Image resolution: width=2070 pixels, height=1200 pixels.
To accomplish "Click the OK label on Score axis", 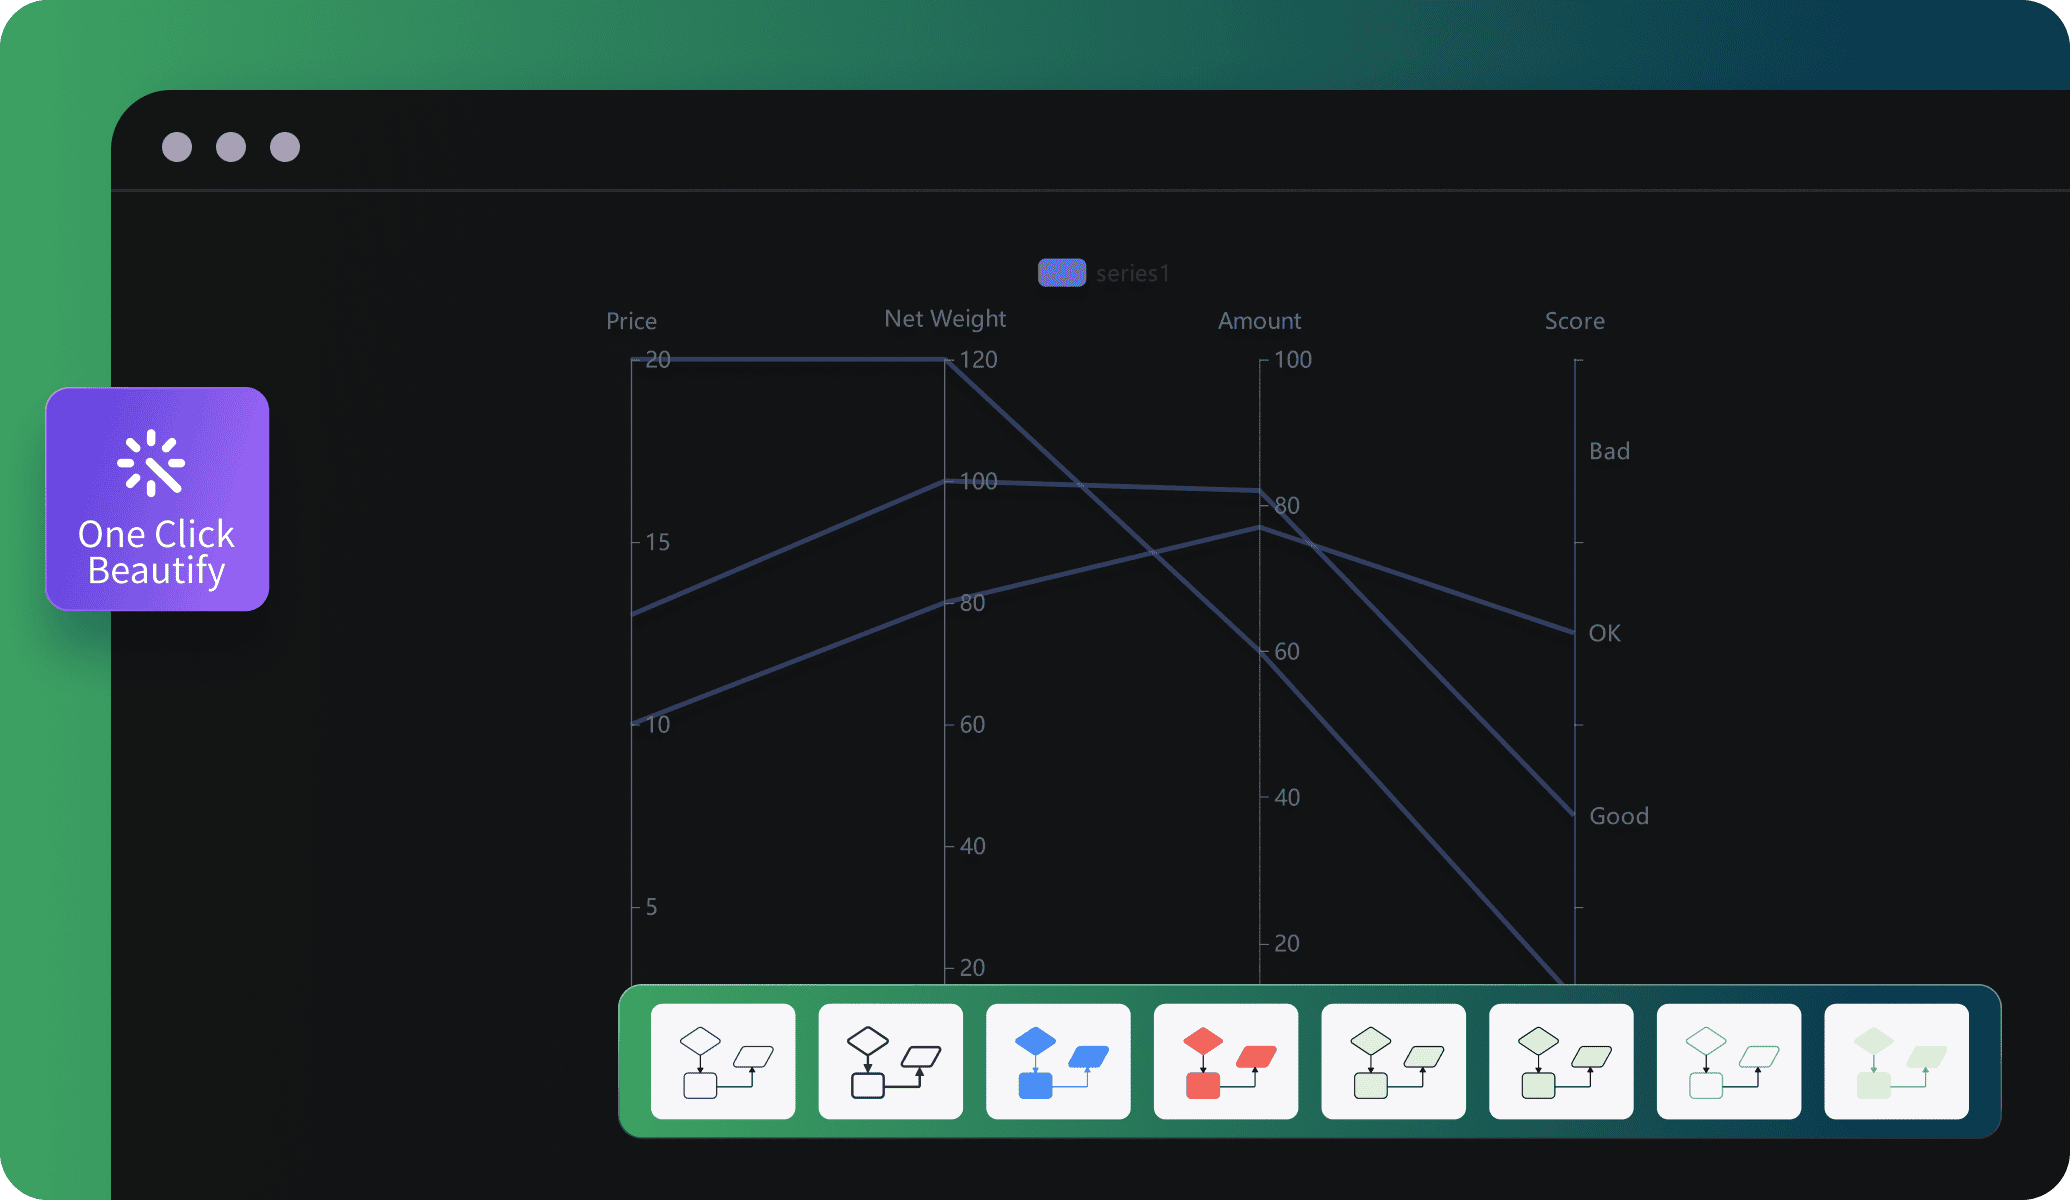I will tap(1605, 633).
